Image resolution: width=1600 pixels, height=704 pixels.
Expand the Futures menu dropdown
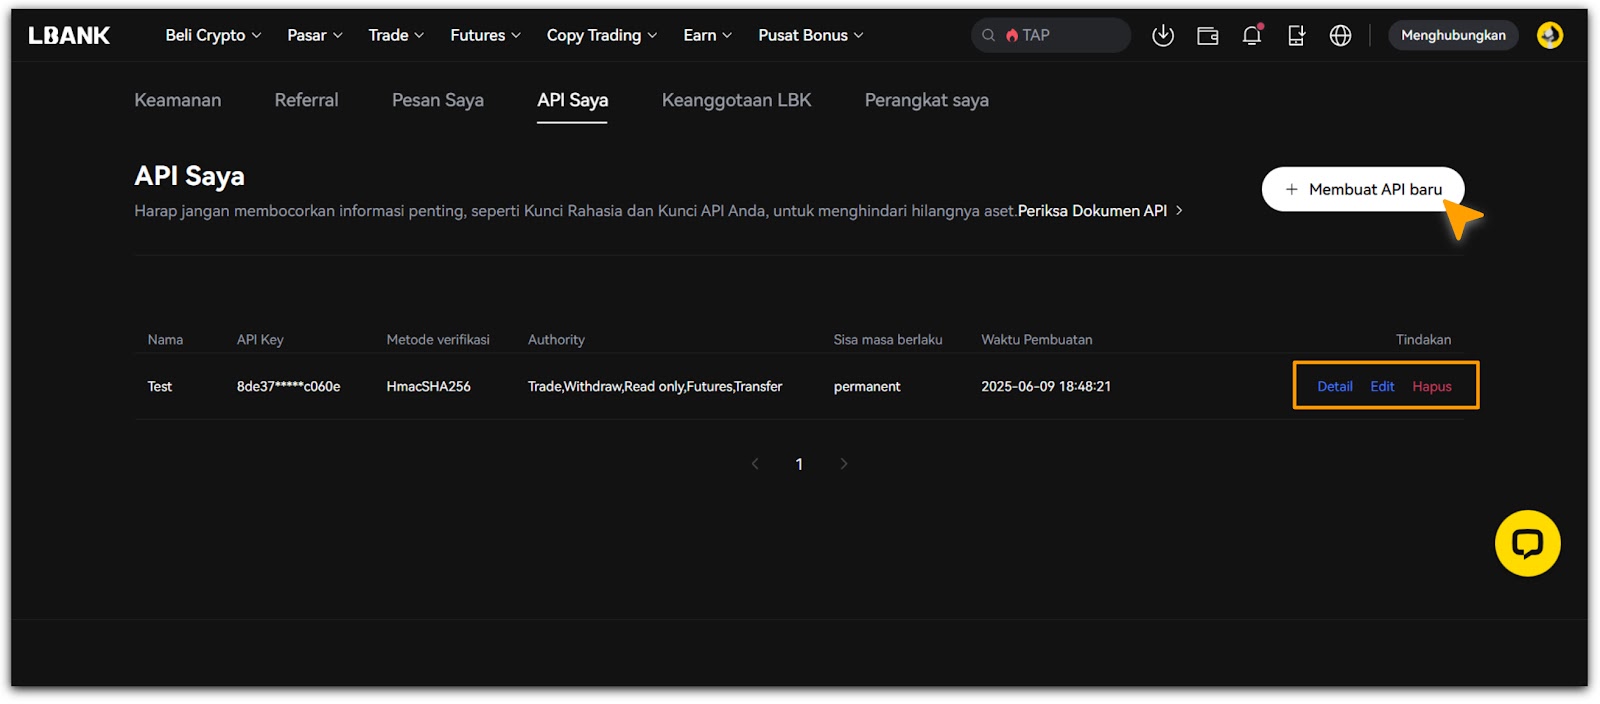485,35
